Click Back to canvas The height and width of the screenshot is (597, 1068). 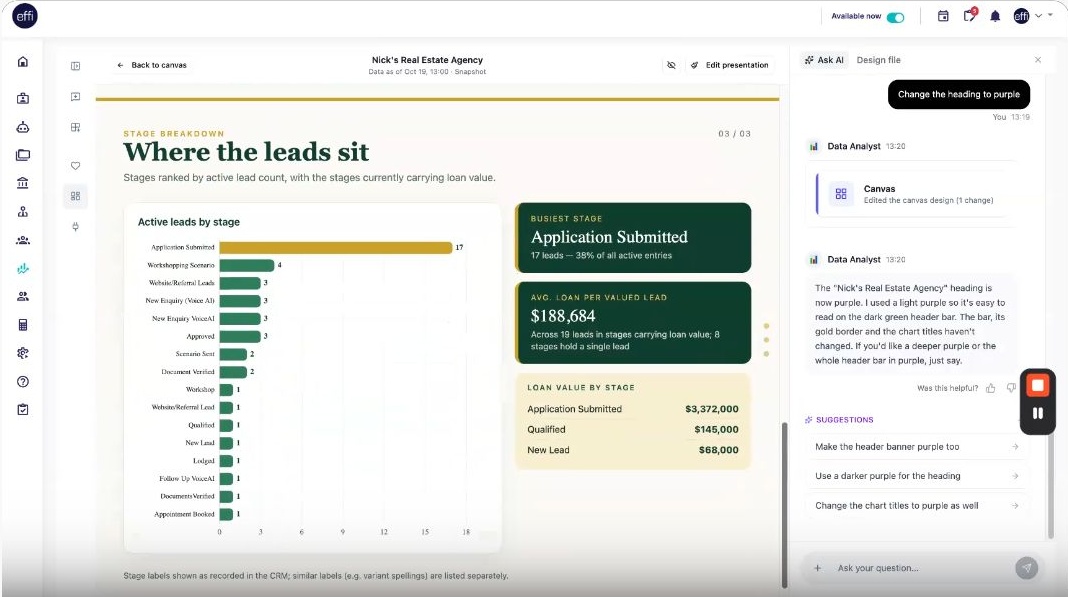(x=152, y=65)
